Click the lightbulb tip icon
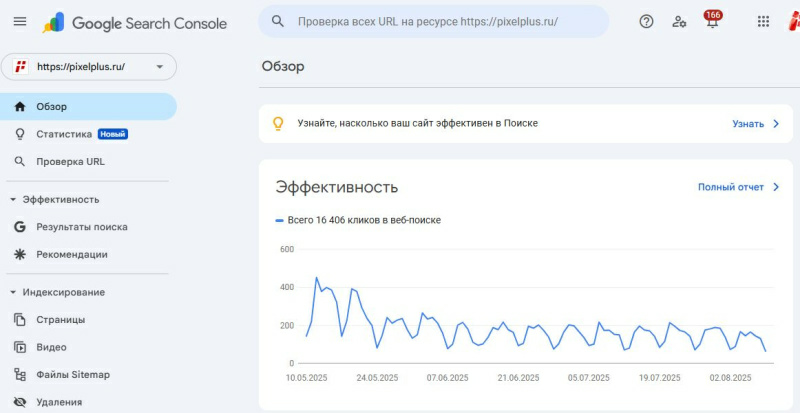Viewport: 800px width, 413px height. [279, 123]
